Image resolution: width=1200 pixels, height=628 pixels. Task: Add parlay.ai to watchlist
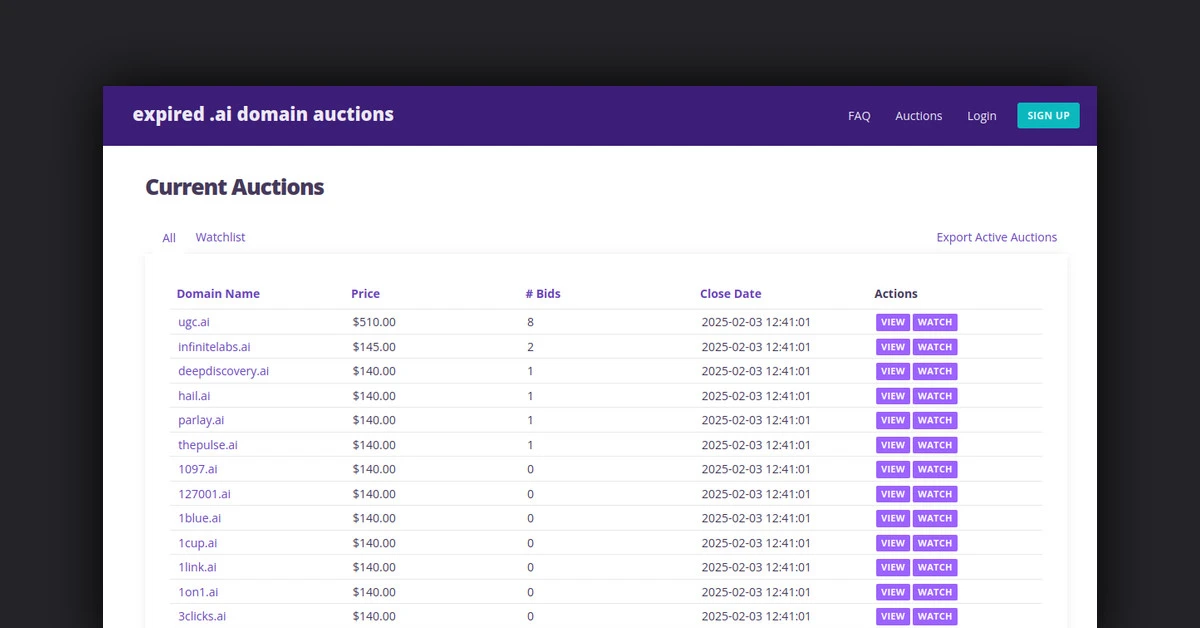tap(934, 420)
